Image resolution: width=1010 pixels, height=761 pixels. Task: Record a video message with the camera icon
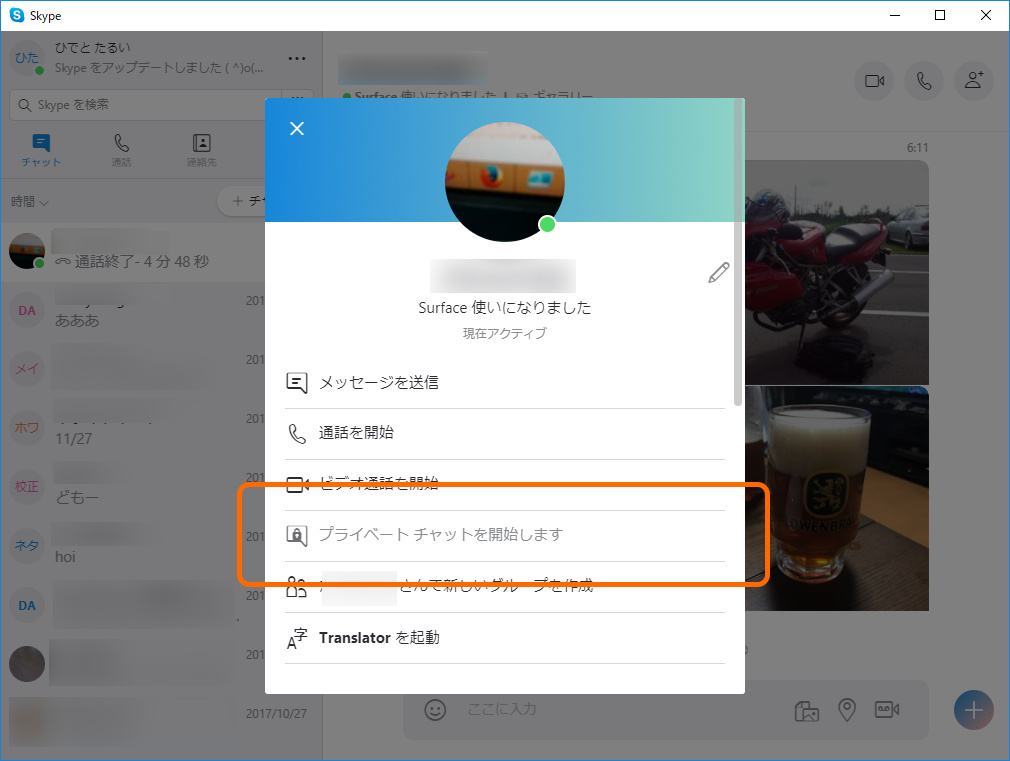coord(886,710)
